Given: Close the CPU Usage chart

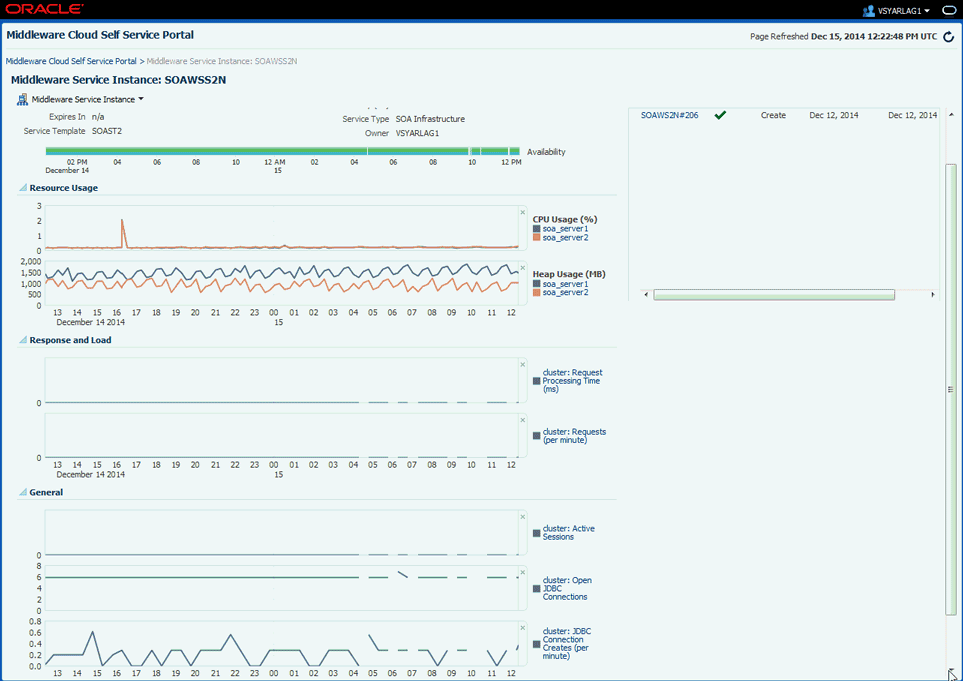Looking at the screenshot, I should point(523,212).
